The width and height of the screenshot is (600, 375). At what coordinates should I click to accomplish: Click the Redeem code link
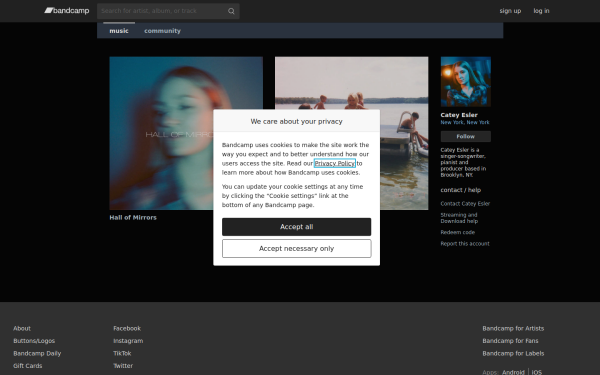(x=458, y=232)
